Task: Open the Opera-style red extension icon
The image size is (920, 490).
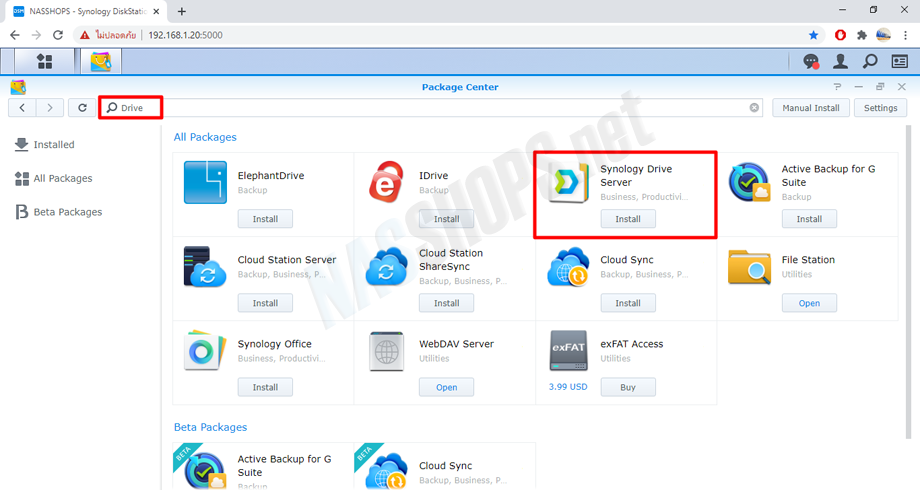Action: click(x=840, y=35)
